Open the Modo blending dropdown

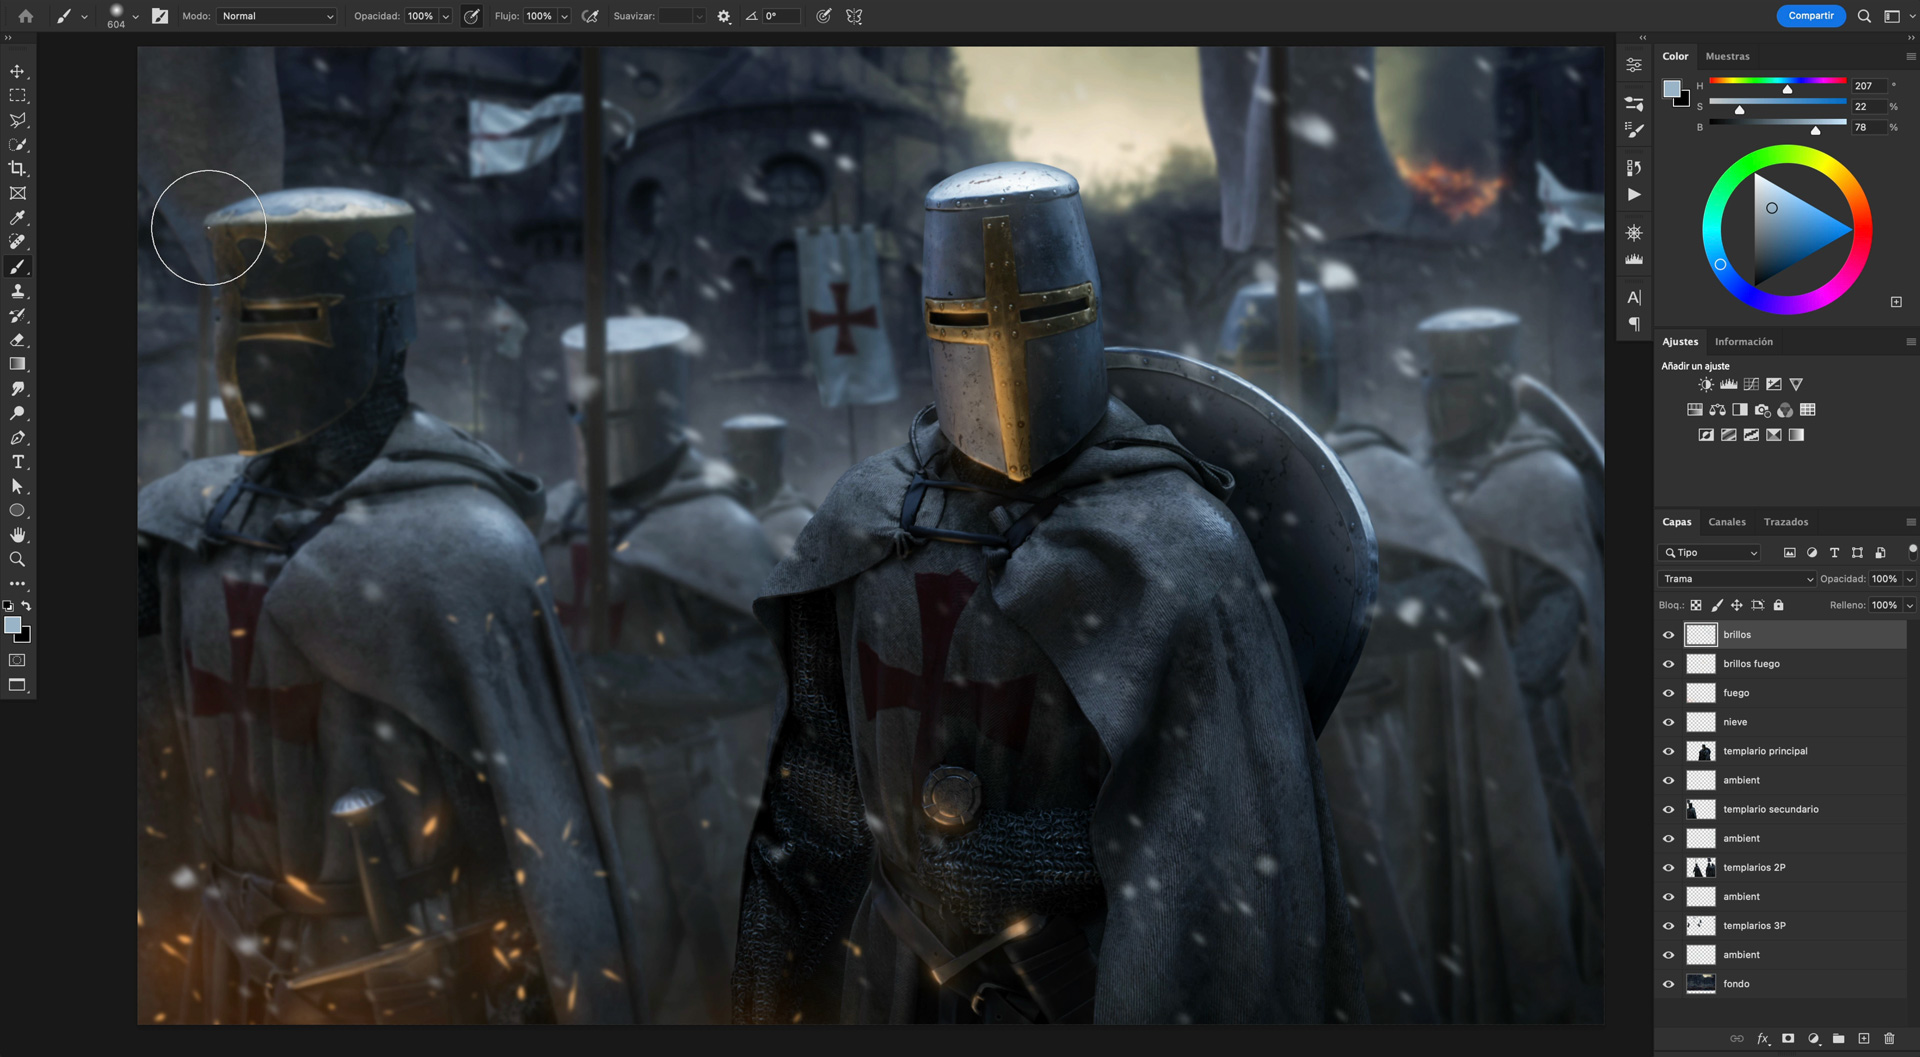(x=277, y=16)
